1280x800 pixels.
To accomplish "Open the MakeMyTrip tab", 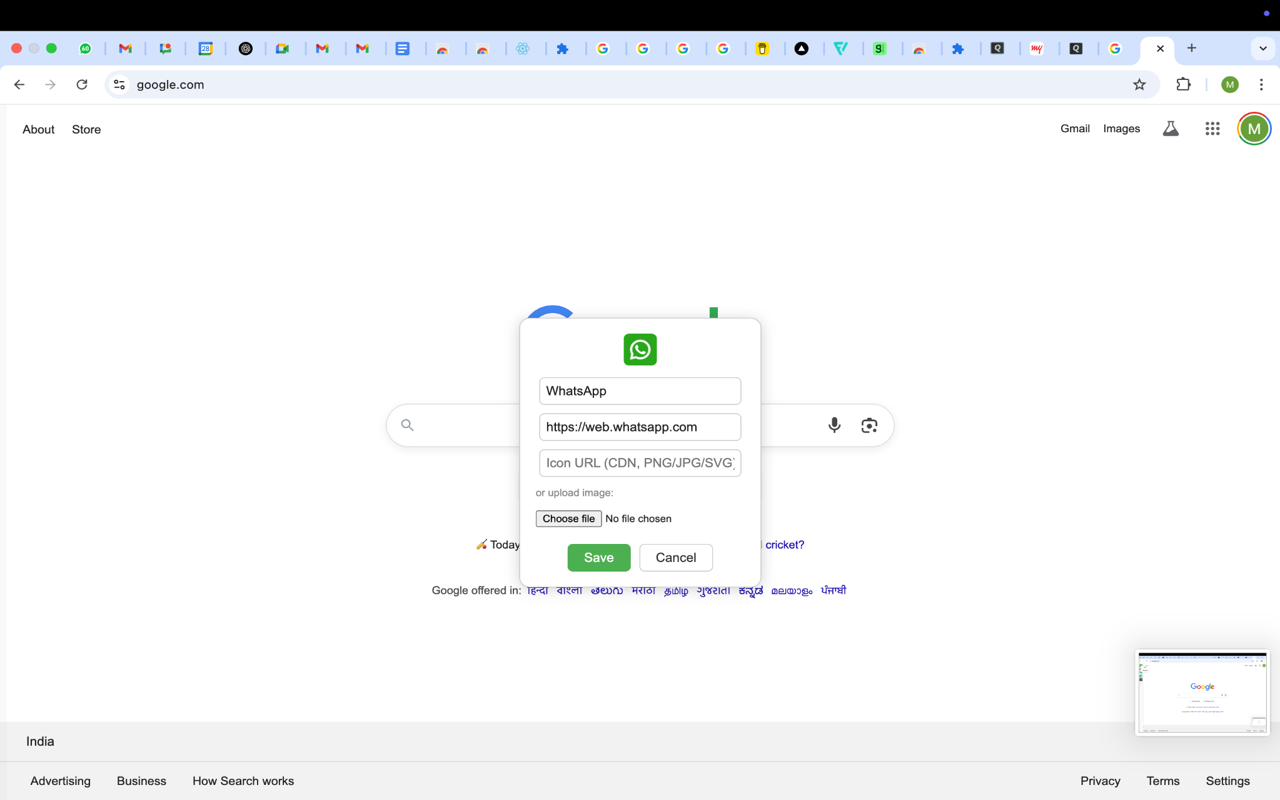I will point(1037,48).
